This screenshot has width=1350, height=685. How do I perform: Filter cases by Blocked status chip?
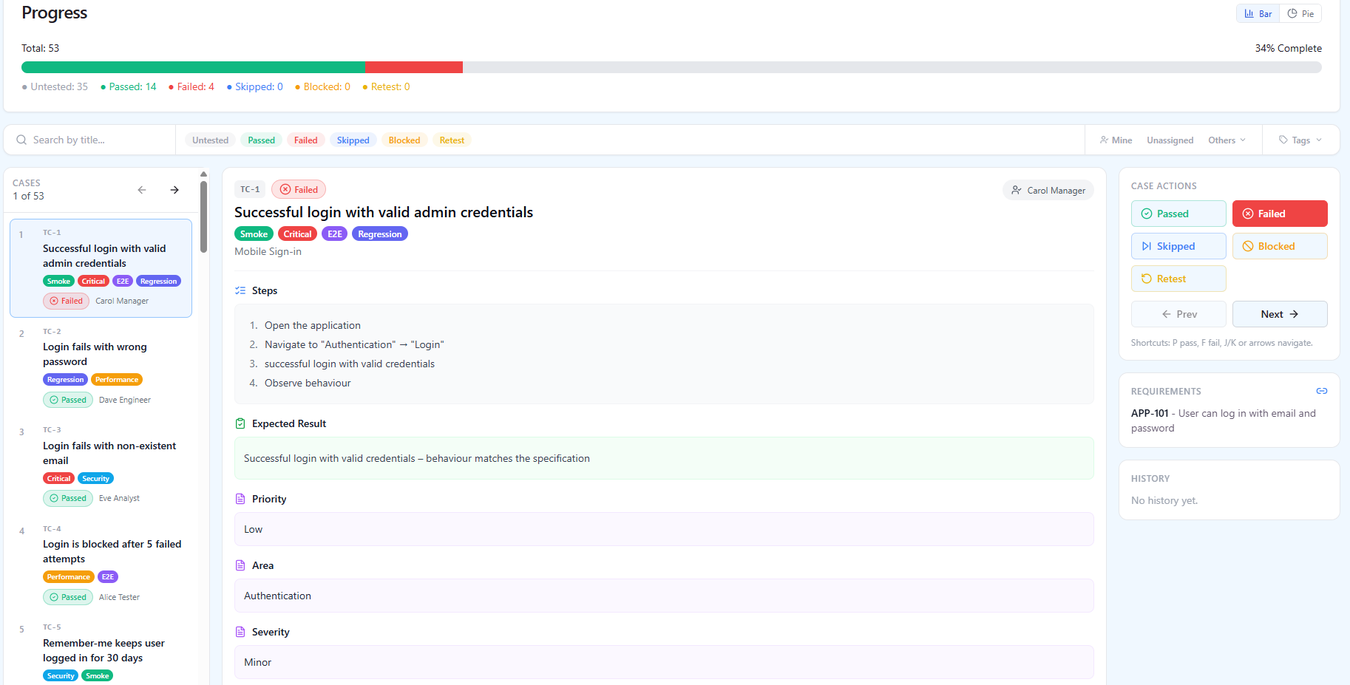[x=404, y=140]
